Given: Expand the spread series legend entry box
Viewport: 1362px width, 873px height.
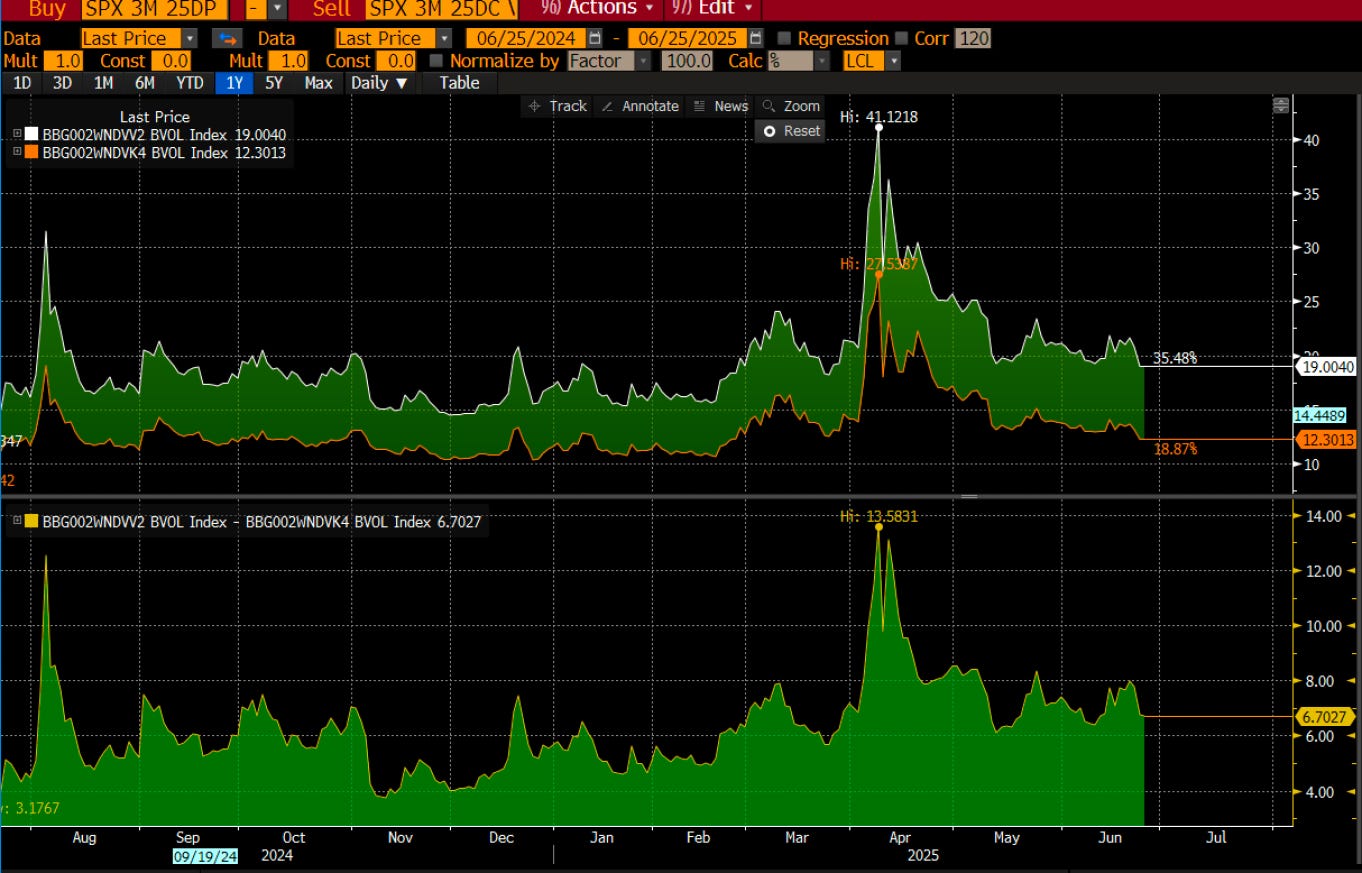Looking at the screenshot, I should coord(16,521).
